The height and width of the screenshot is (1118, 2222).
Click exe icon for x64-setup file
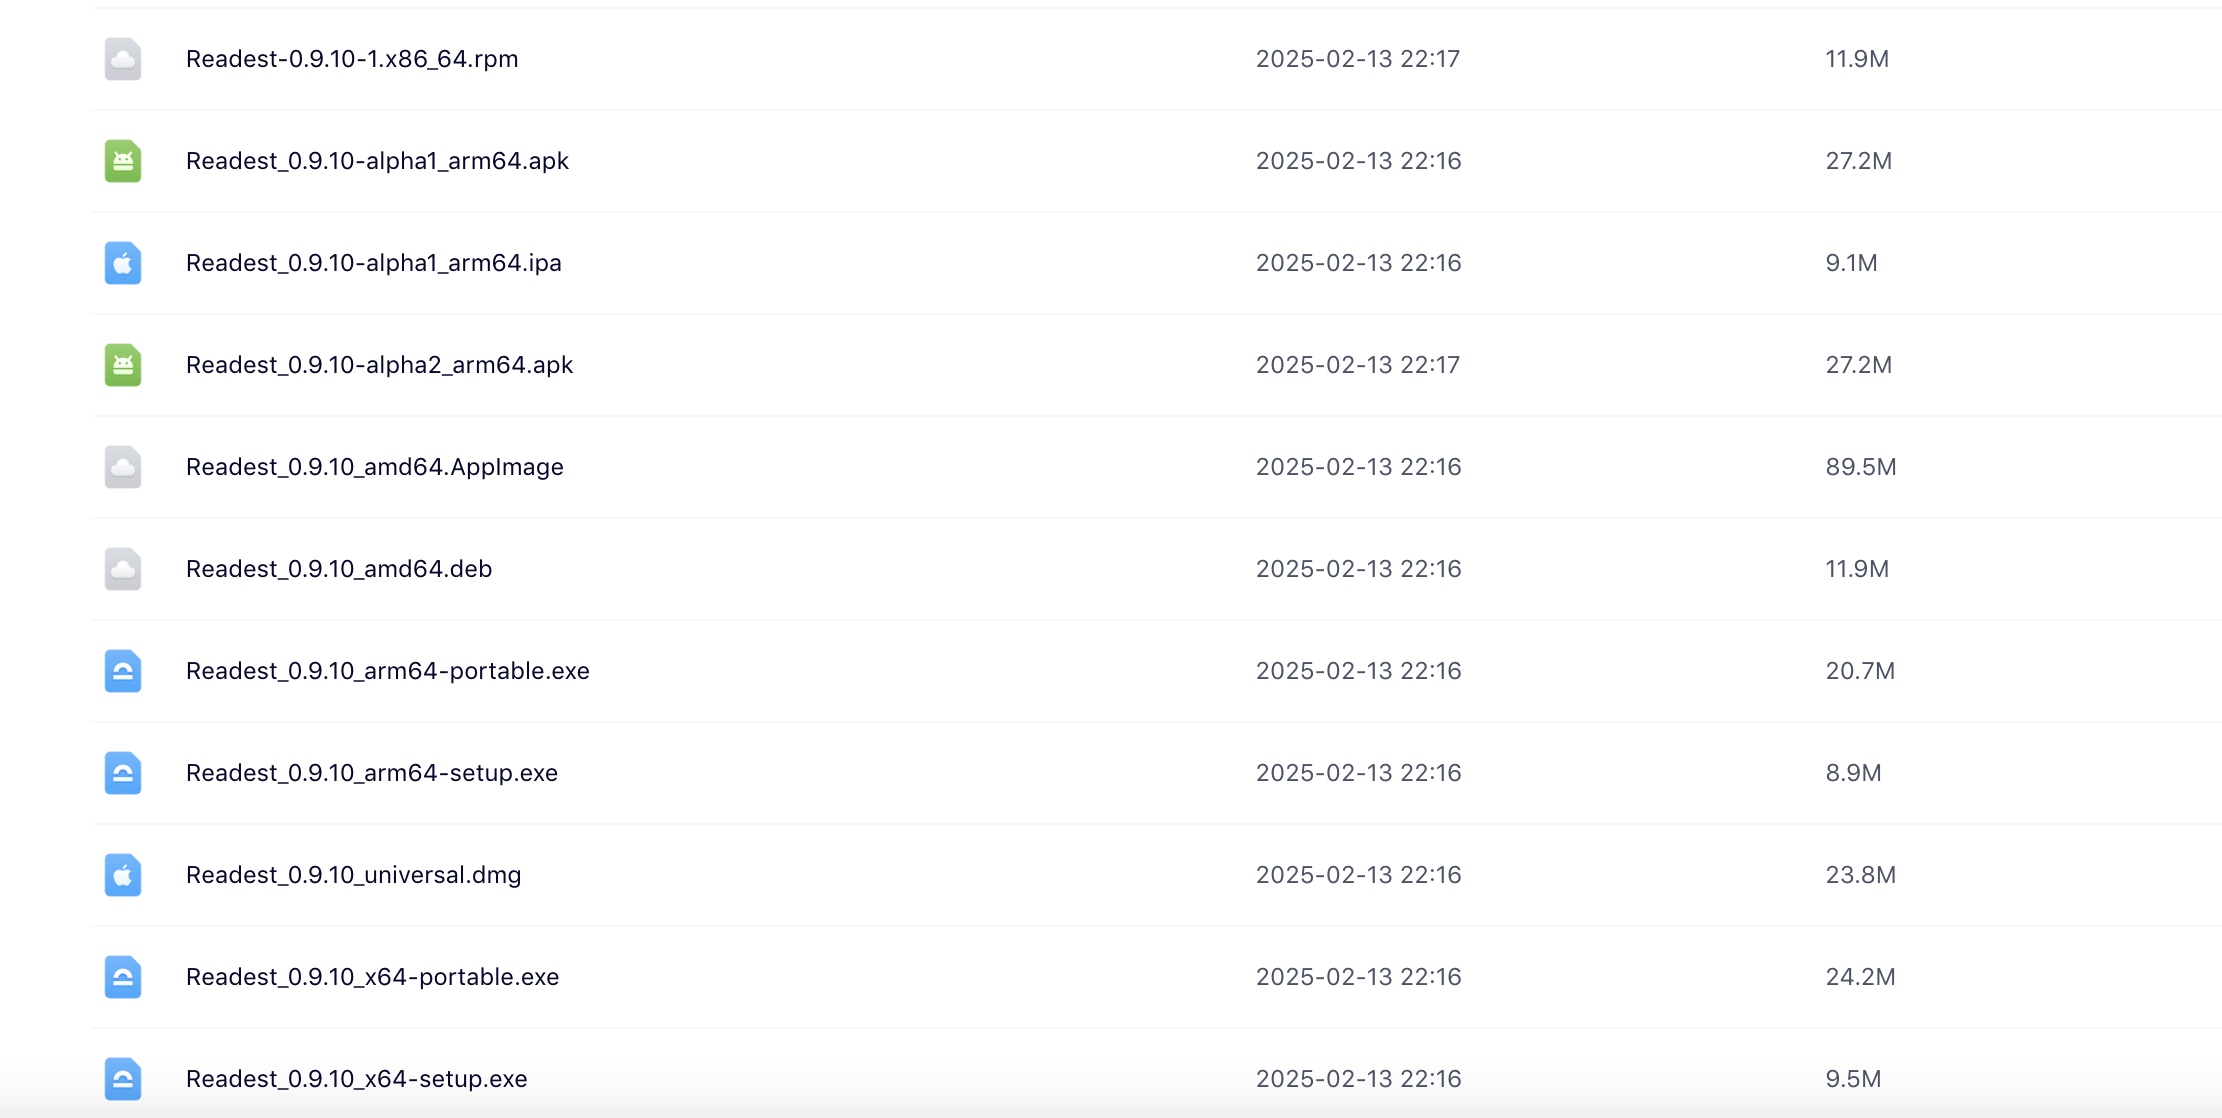pos(123,1079)
